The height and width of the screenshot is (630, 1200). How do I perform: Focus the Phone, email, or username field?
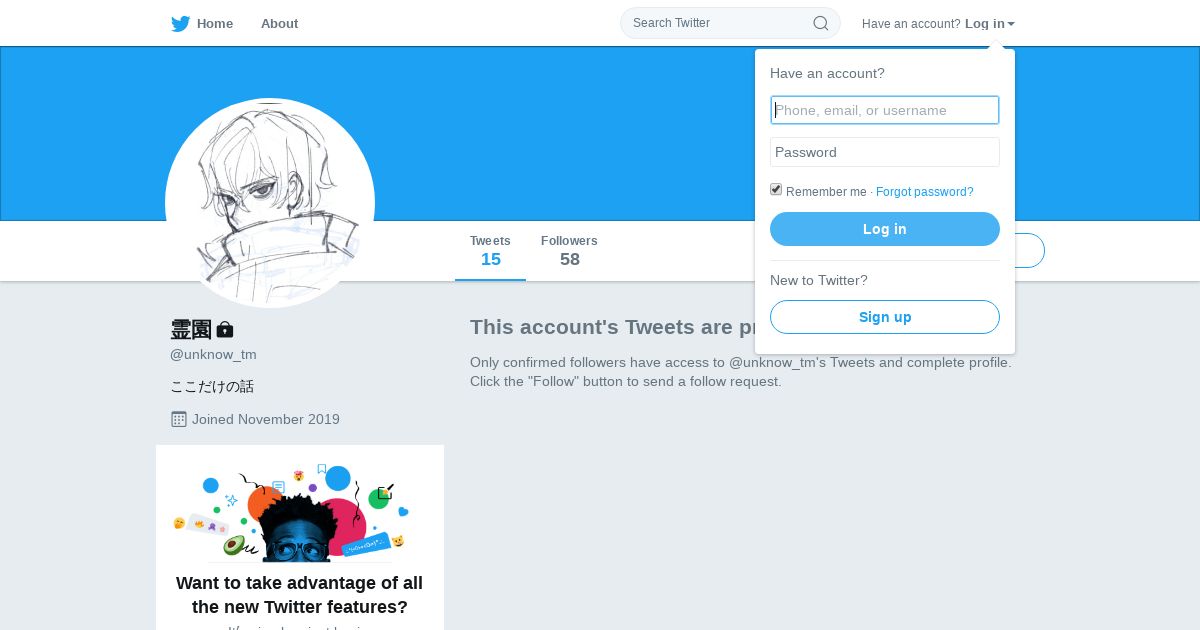tap(885, 110)
